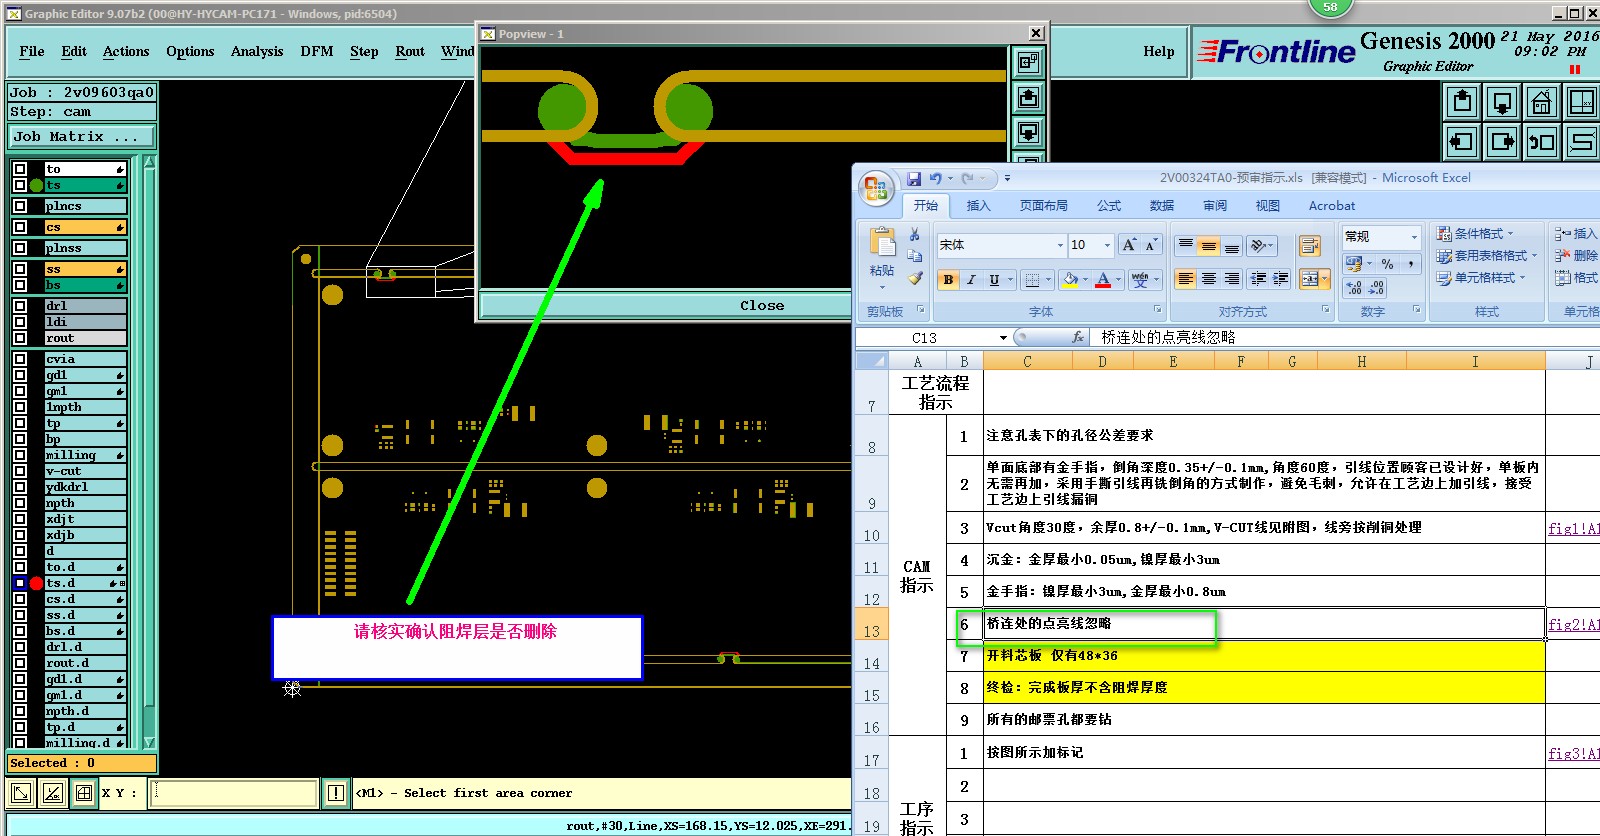The width and height of the screenshot is (1600, 836).
Task: Click the Undo icon in Excel
Action: tap(935, 178)
